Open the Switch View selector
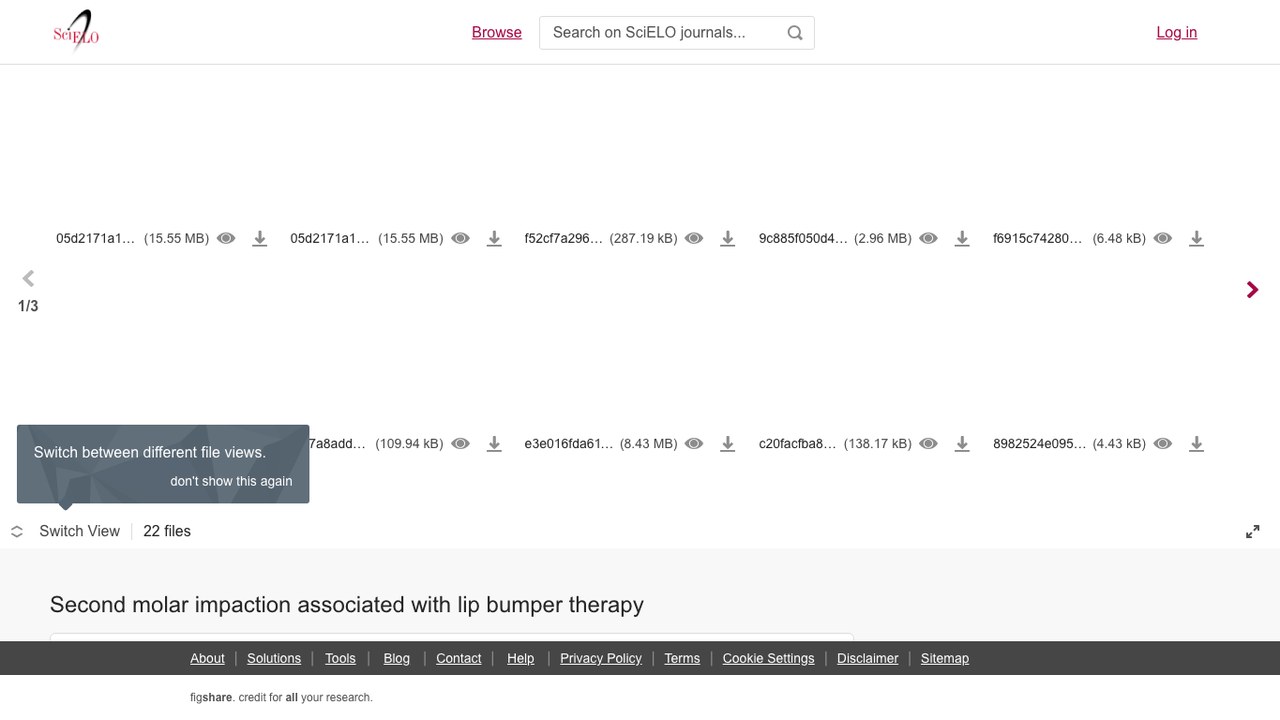Viewport: 1280px width, 720px height. [x=66, y=532]
